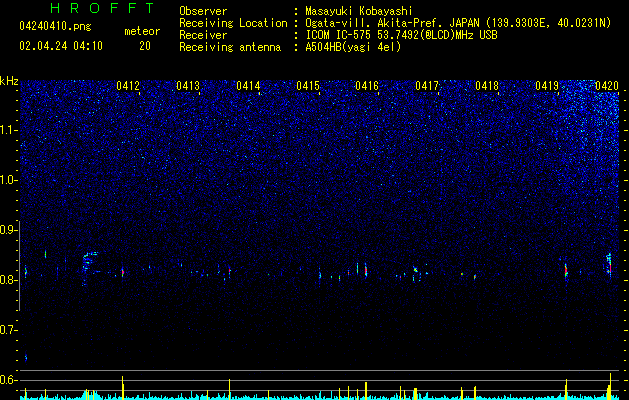Select the ICOM IC-575 53.7492 MHz receiver text
This screenshot has height=400, width=629.
pos(401,35)
